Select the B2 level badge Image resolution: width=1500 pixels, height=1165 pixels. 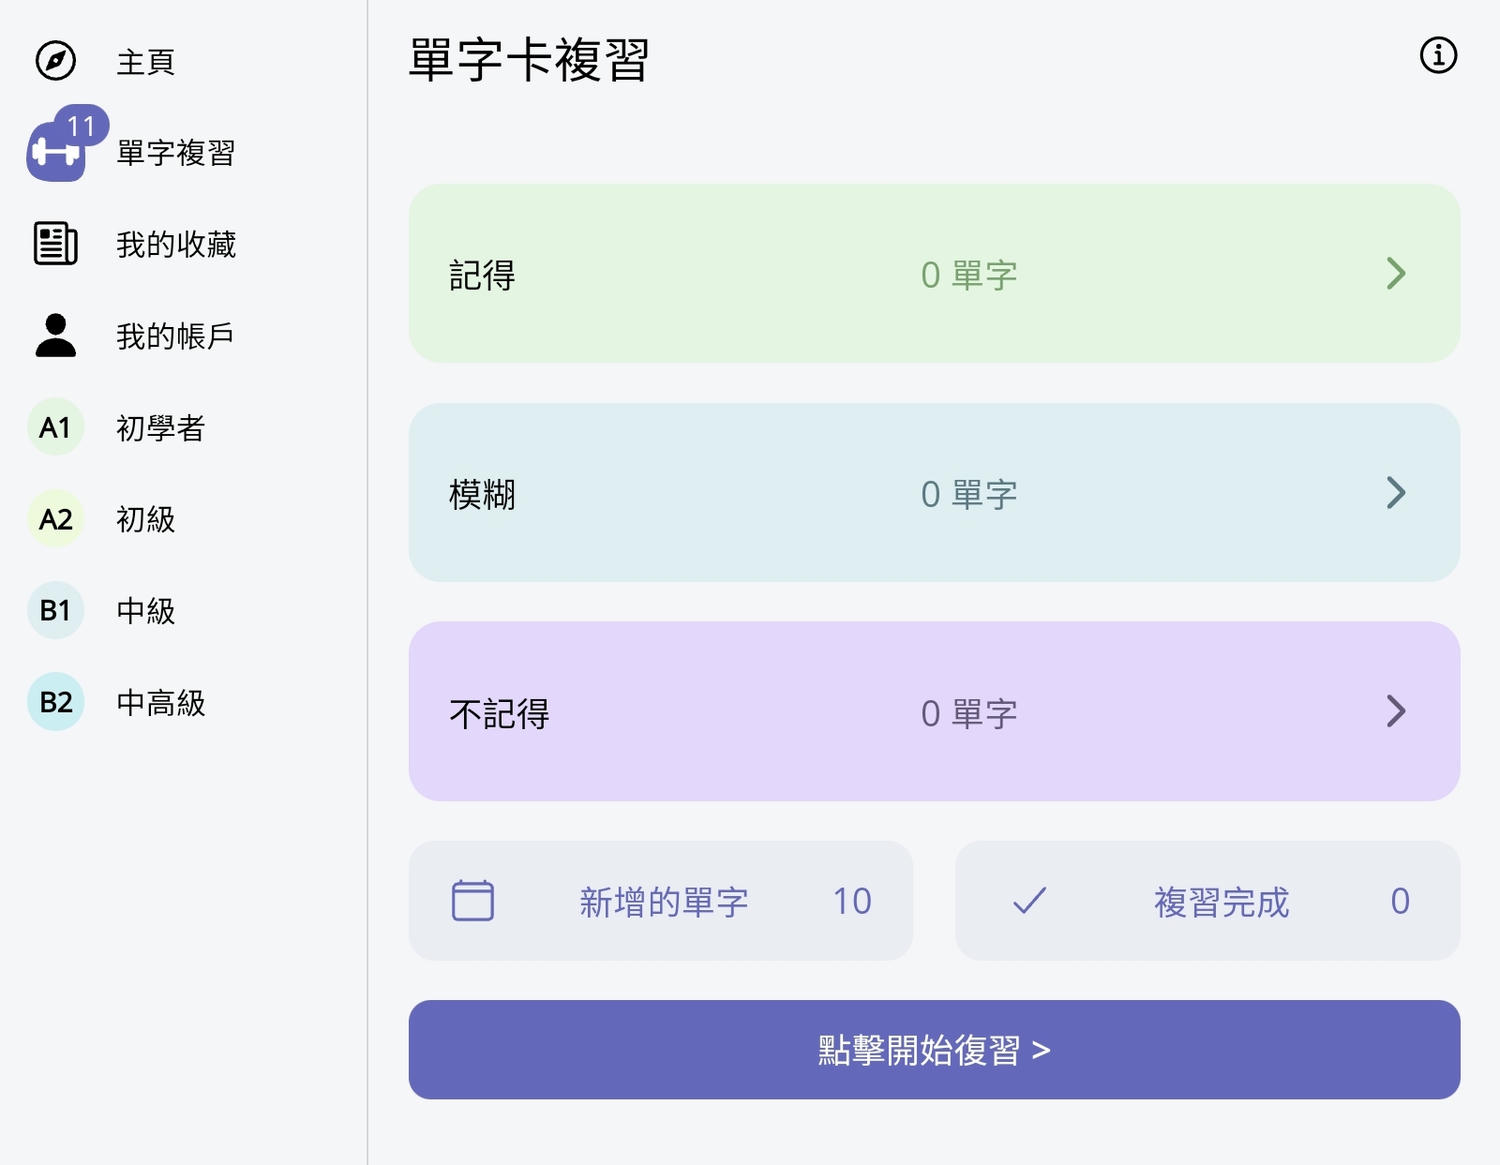pos(56,702)
